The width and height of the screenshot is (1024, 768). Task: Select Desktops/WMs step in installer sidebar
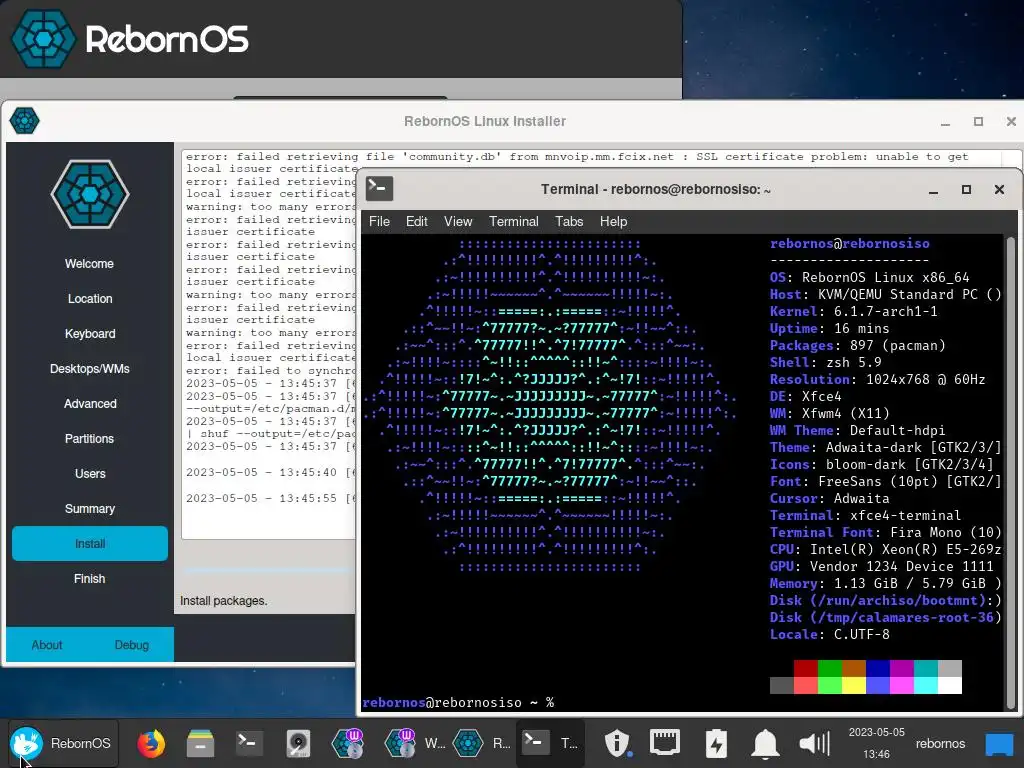click(89, 369)
